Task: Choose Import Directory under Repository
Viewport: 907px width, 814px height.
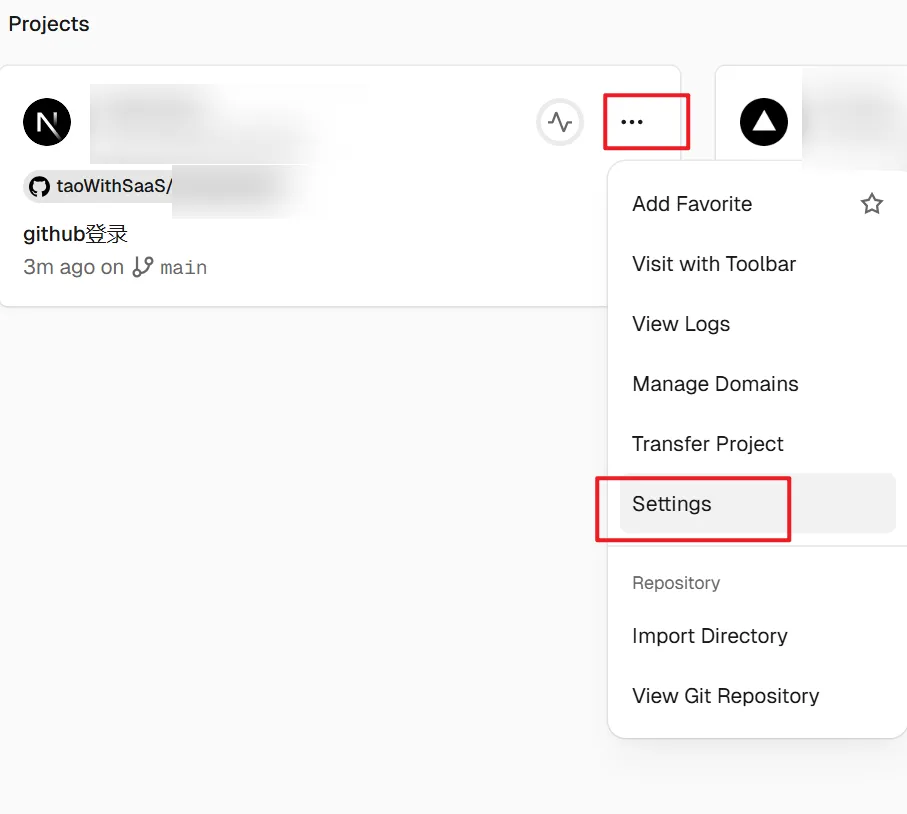Action: 709,636
